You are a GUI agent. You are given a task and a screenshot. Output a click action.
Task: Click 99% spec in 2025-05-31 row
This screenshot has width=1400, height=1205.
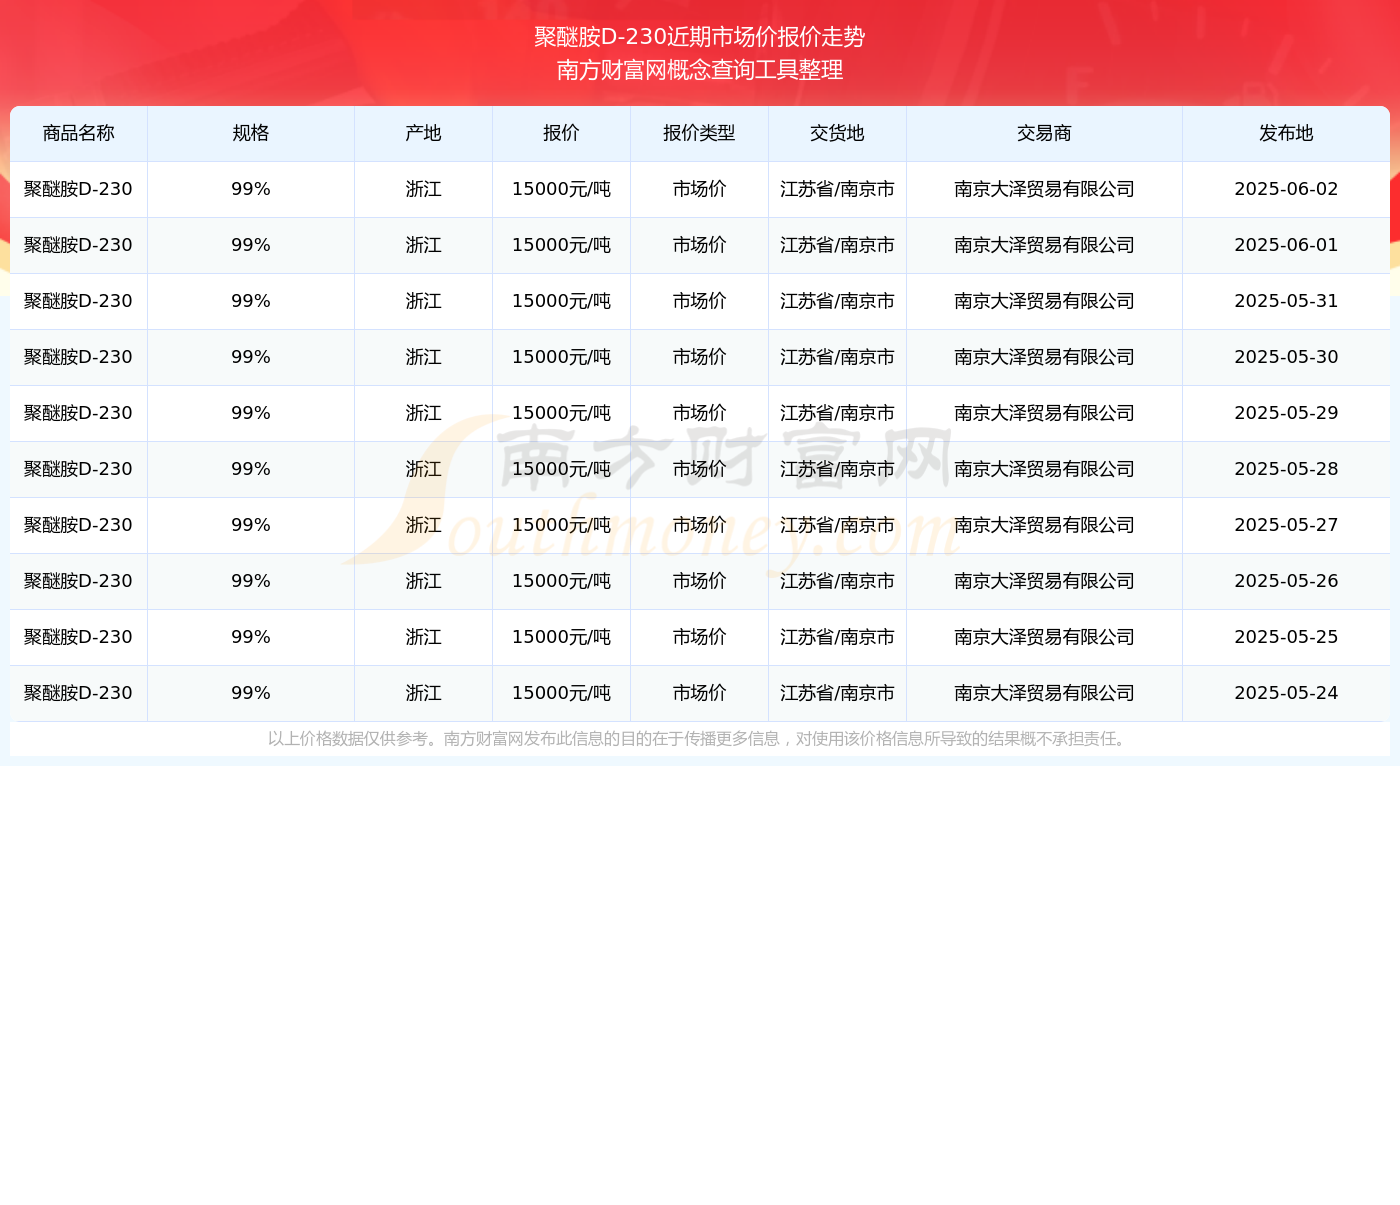click(251, 301)
